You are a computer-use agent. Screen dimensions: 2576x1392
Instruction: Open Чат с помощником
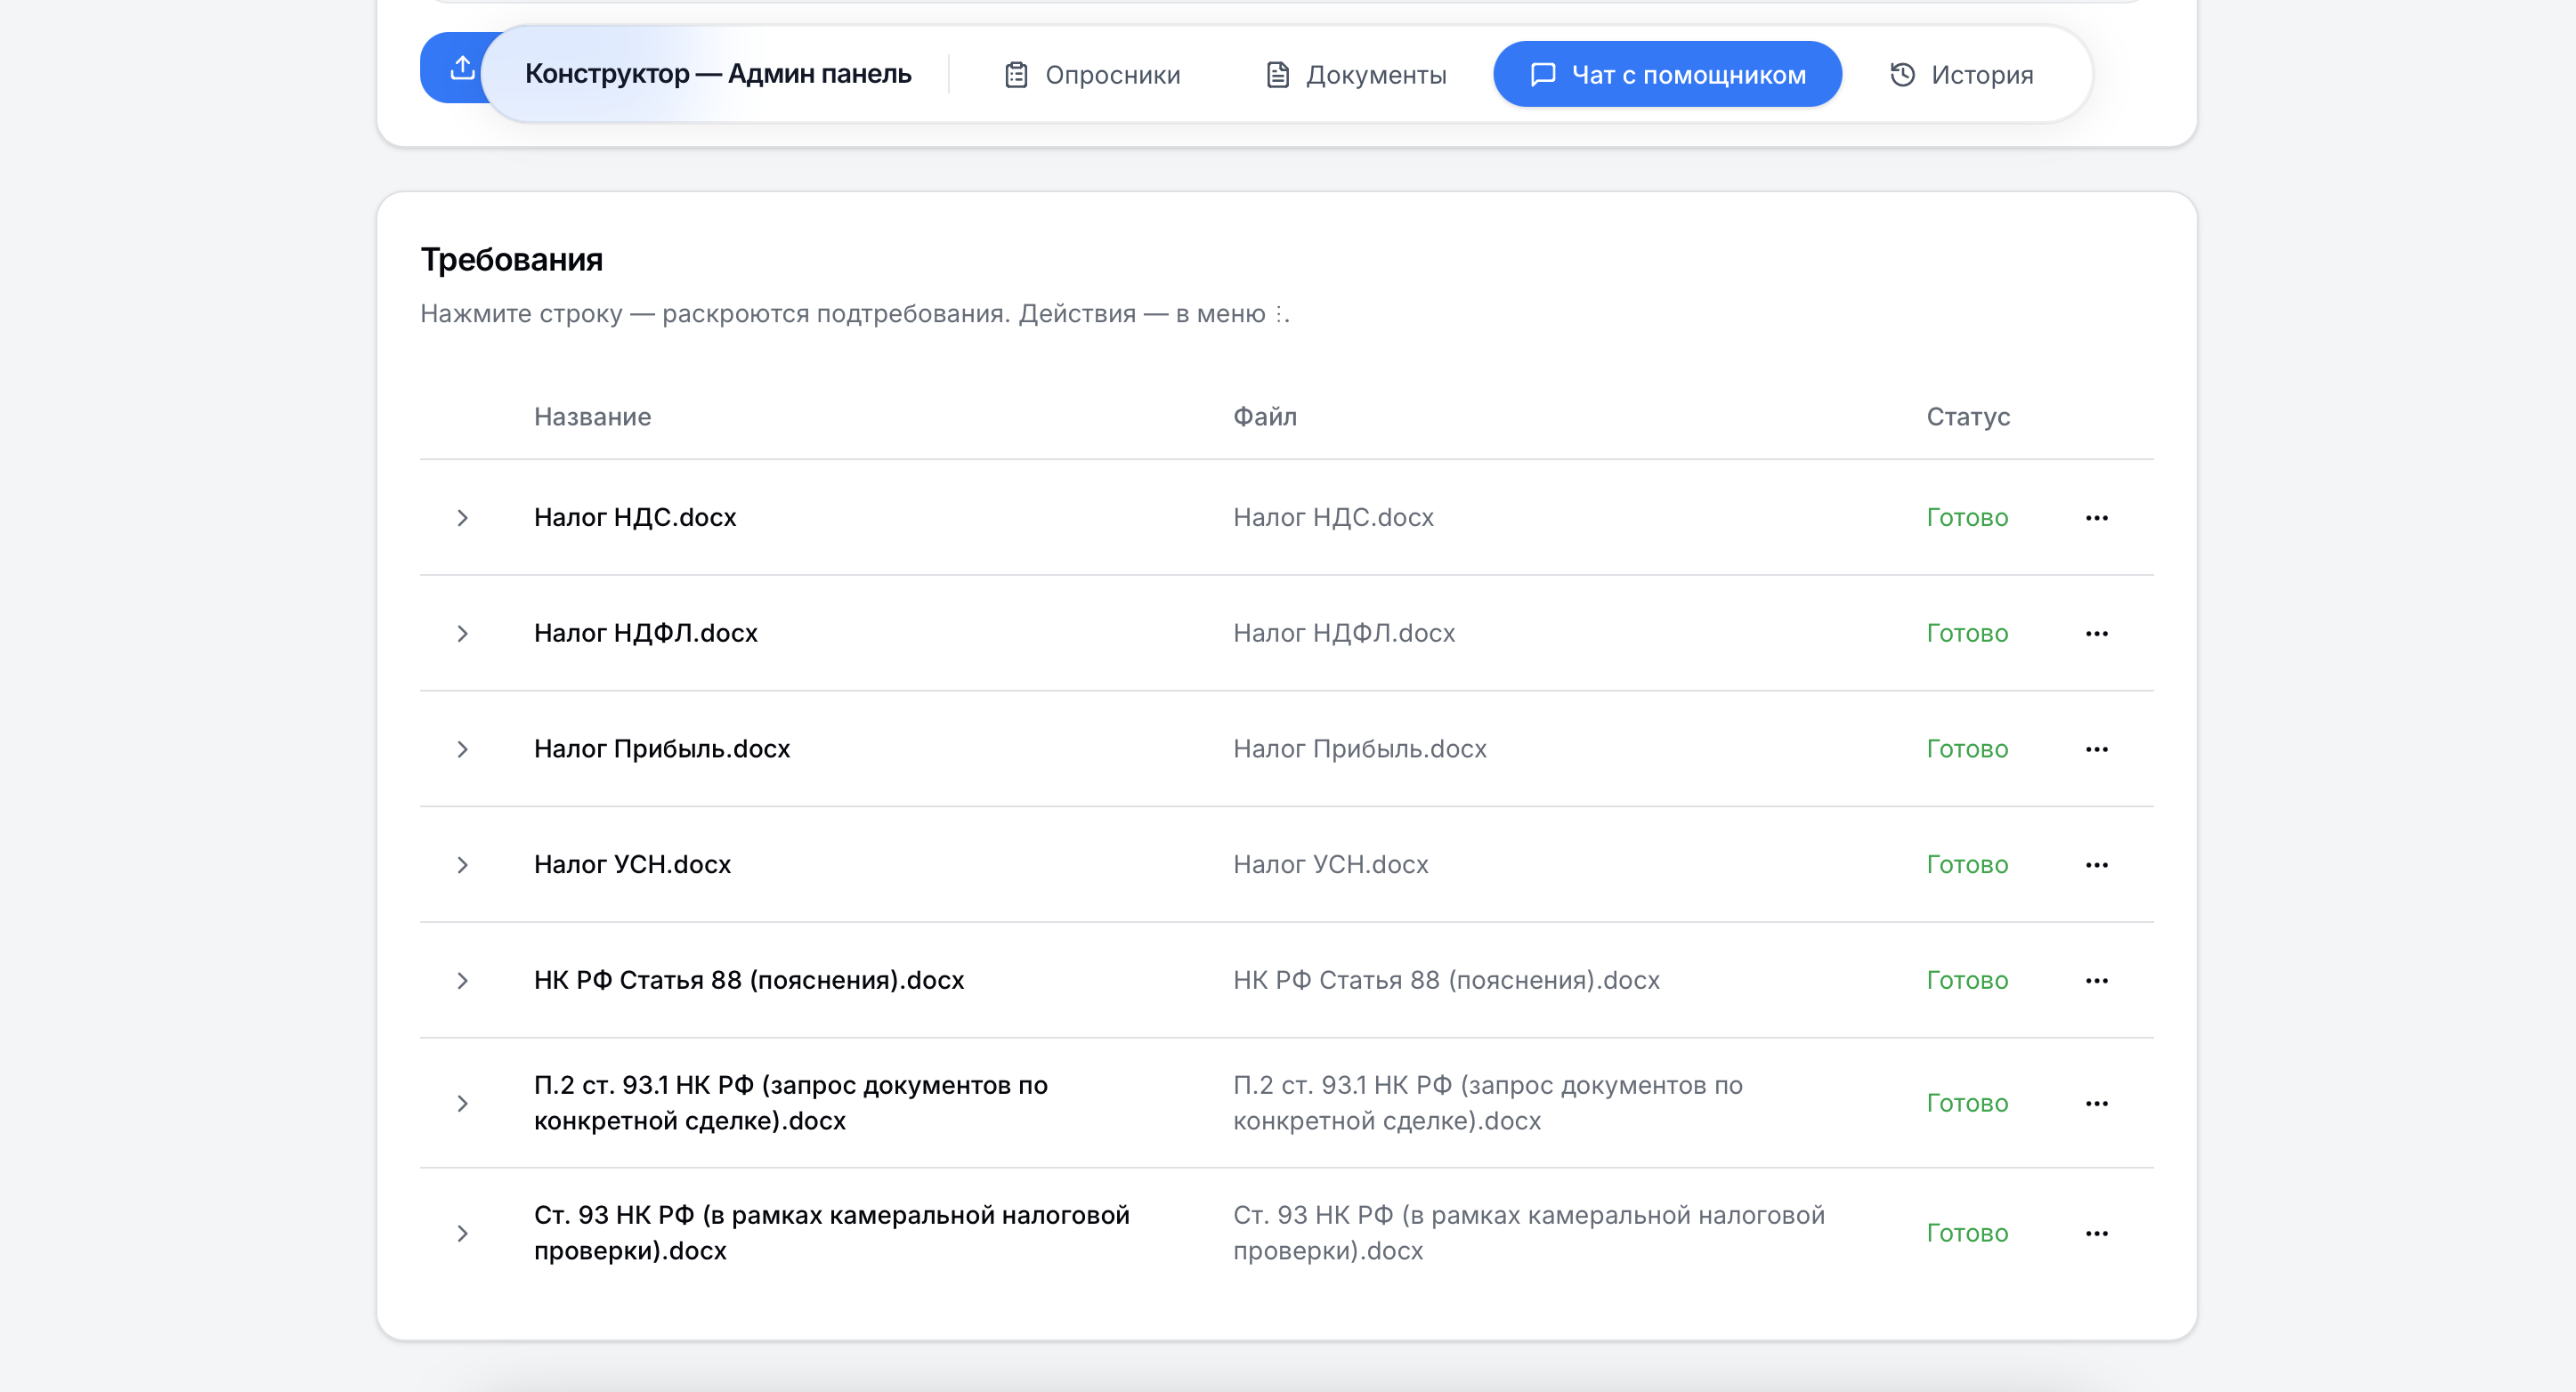click(x=1667, y=75)
